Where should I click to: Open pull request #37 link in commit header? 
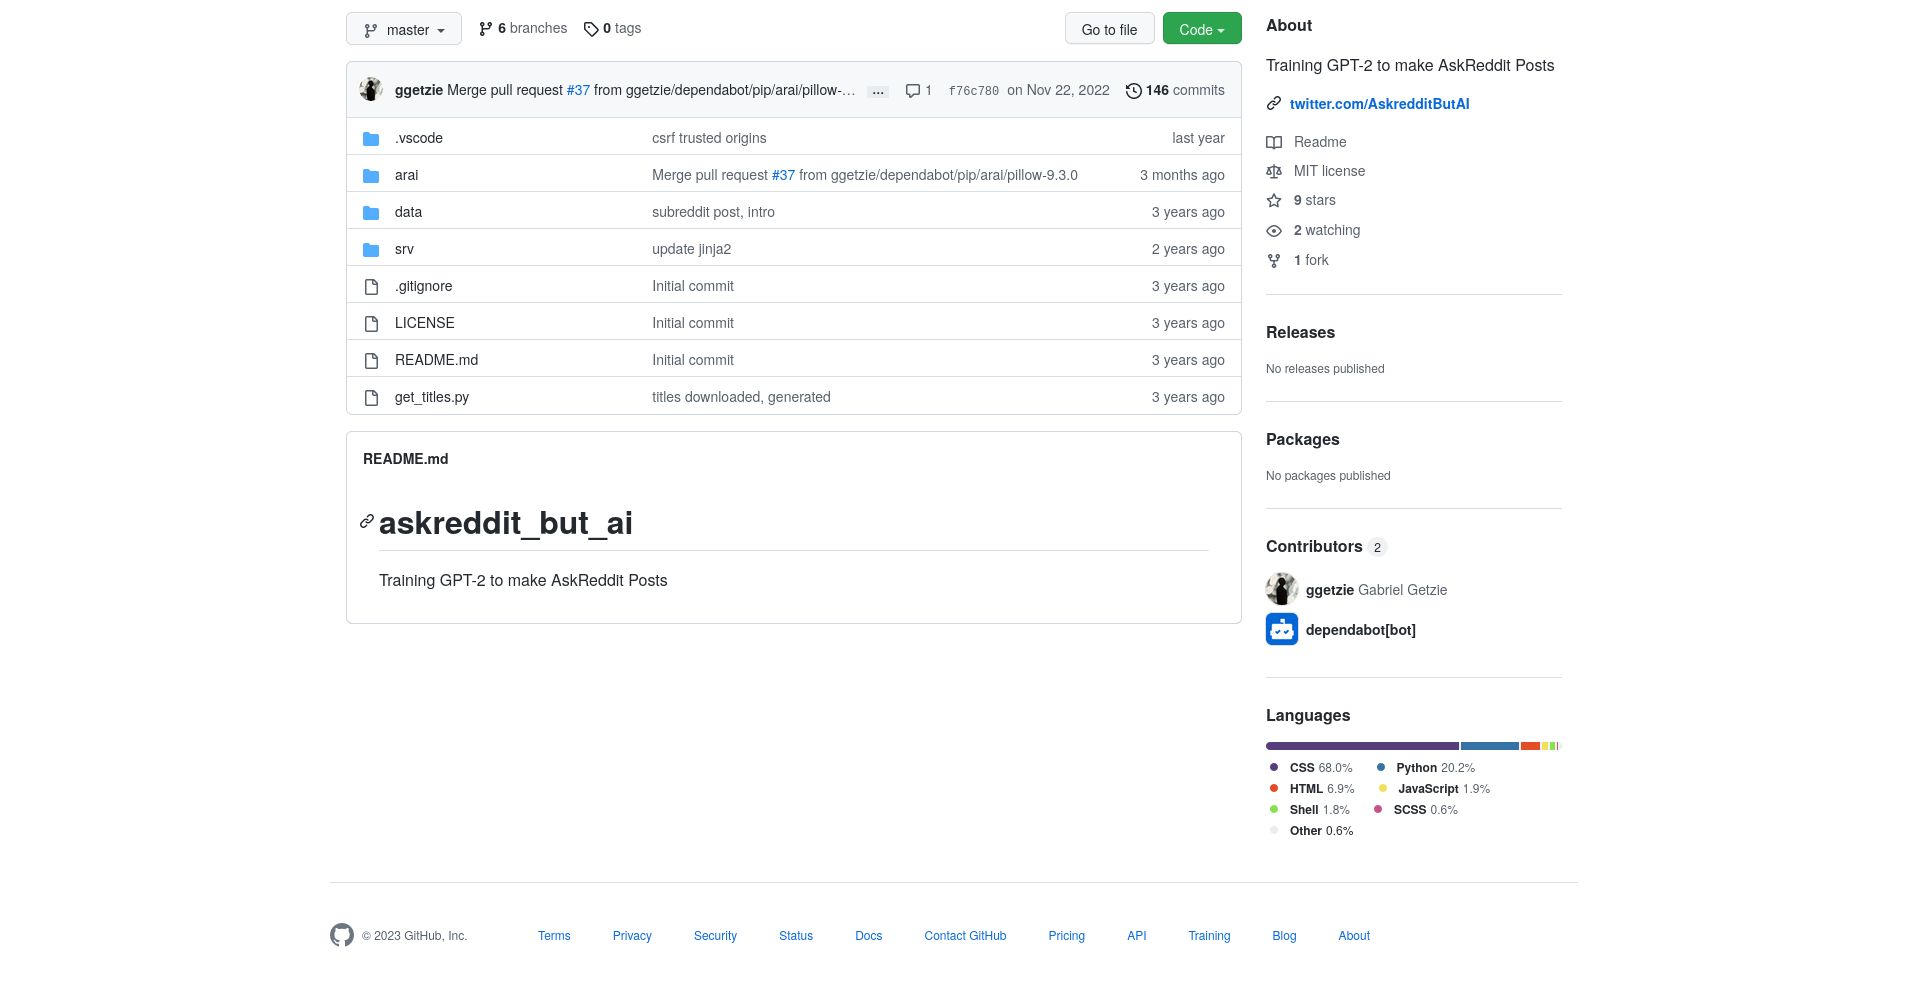click(578, 90)
